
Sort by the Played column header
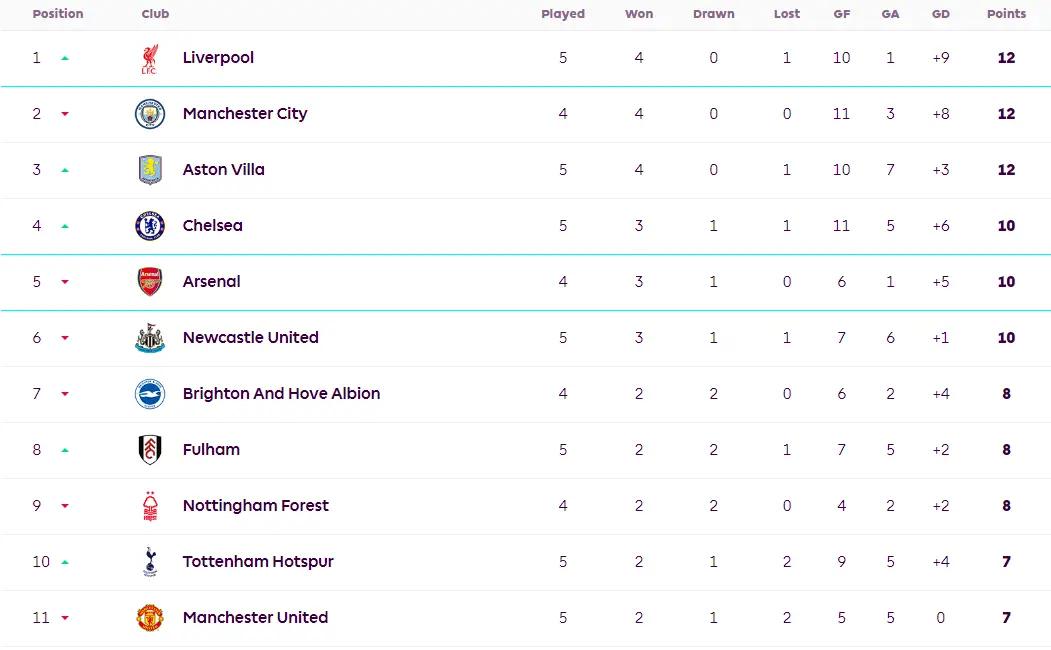[563, 13]
